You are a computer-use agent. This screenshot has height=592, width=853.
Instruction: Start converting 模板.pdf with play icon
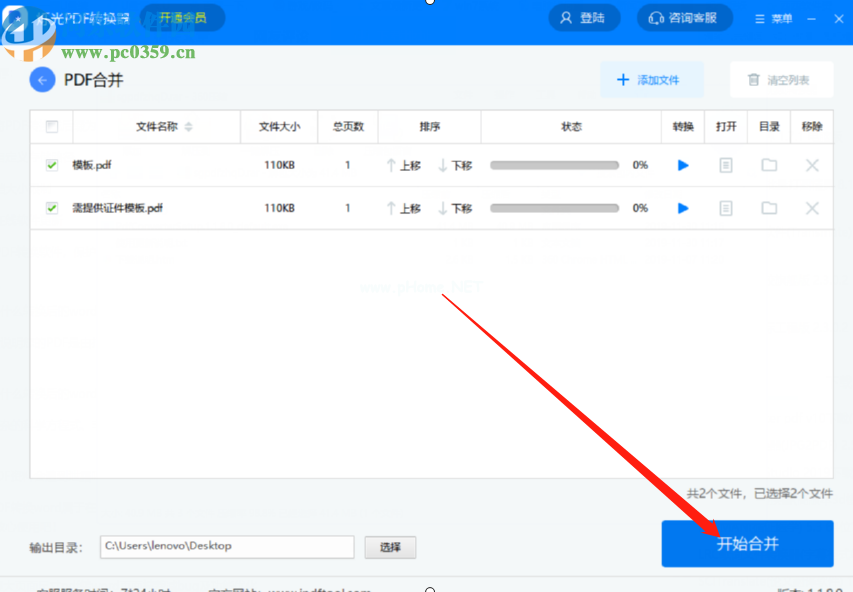[683, 165]
